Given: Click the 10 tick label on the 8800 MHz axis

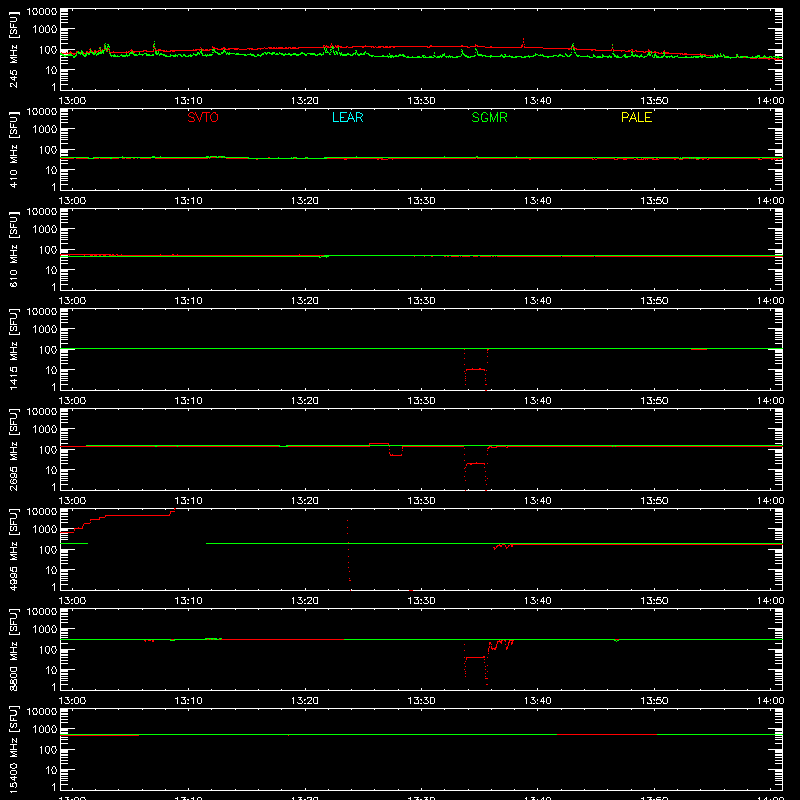Looking at the screenshot, I should coord(52,670).
